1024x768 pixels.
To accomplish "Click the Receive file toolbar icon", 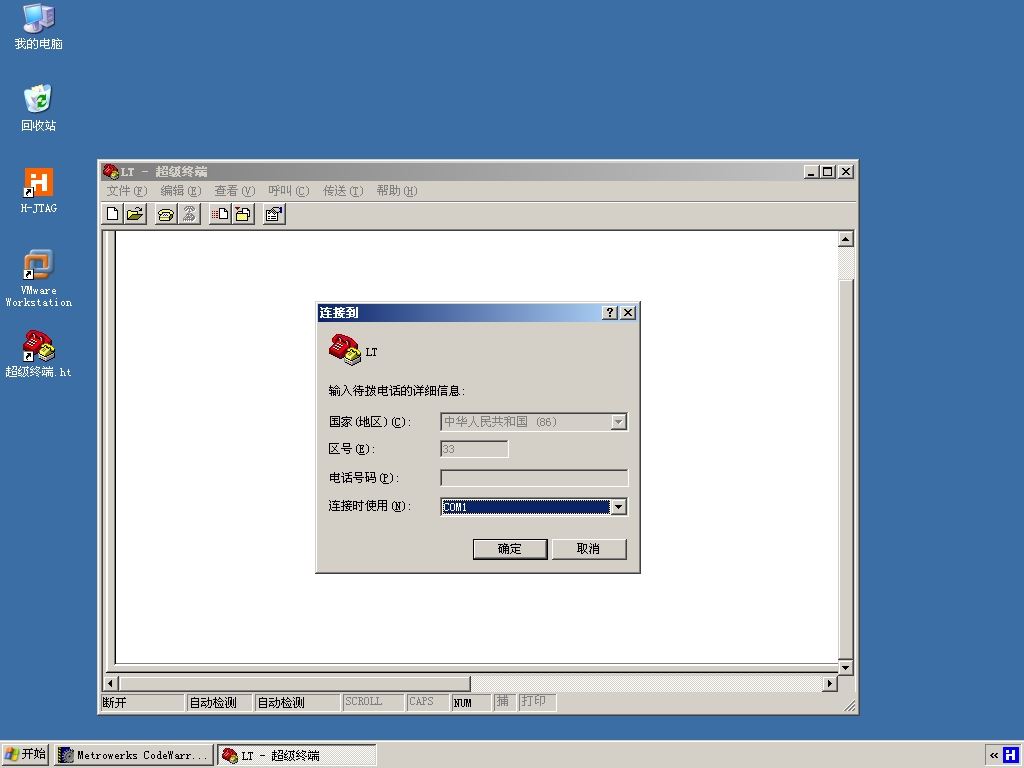I will click(243, 214).
